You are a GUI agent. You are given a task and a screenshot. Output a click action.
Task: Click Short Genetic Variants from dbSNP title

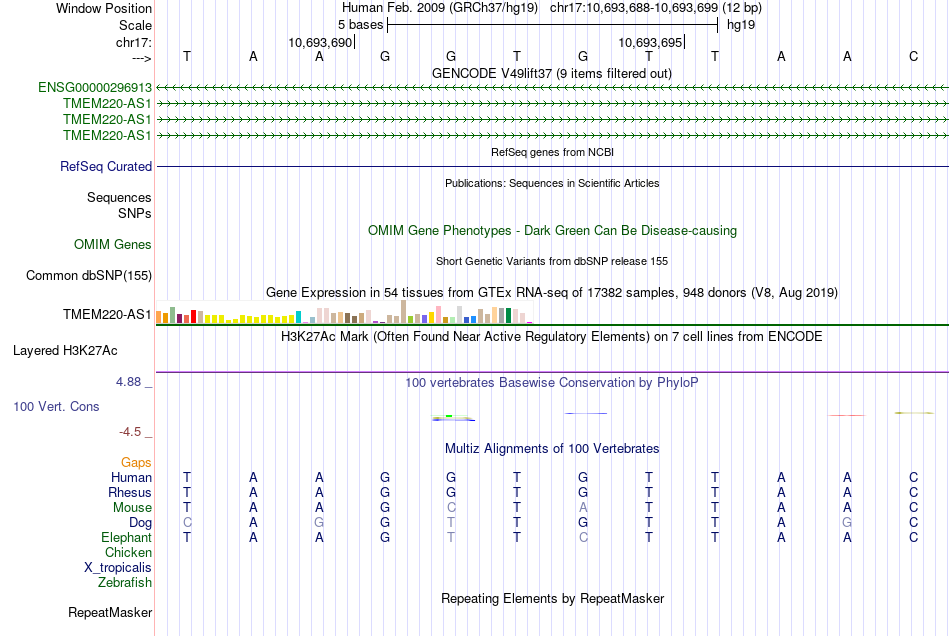(552, 262)
